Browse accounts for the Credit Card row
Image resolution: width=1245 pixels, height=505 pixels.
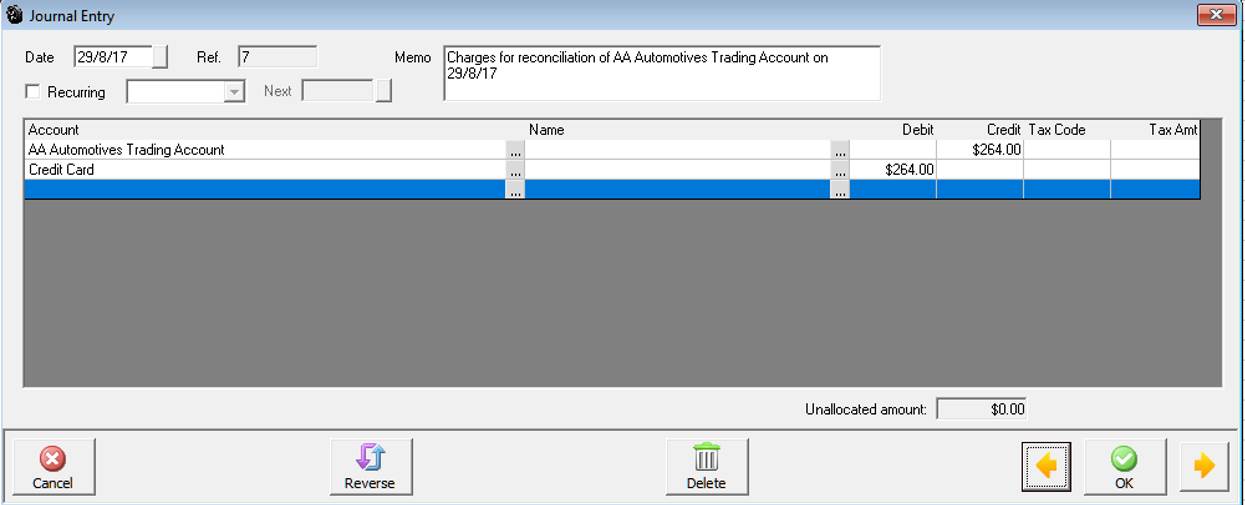point(515,171)
